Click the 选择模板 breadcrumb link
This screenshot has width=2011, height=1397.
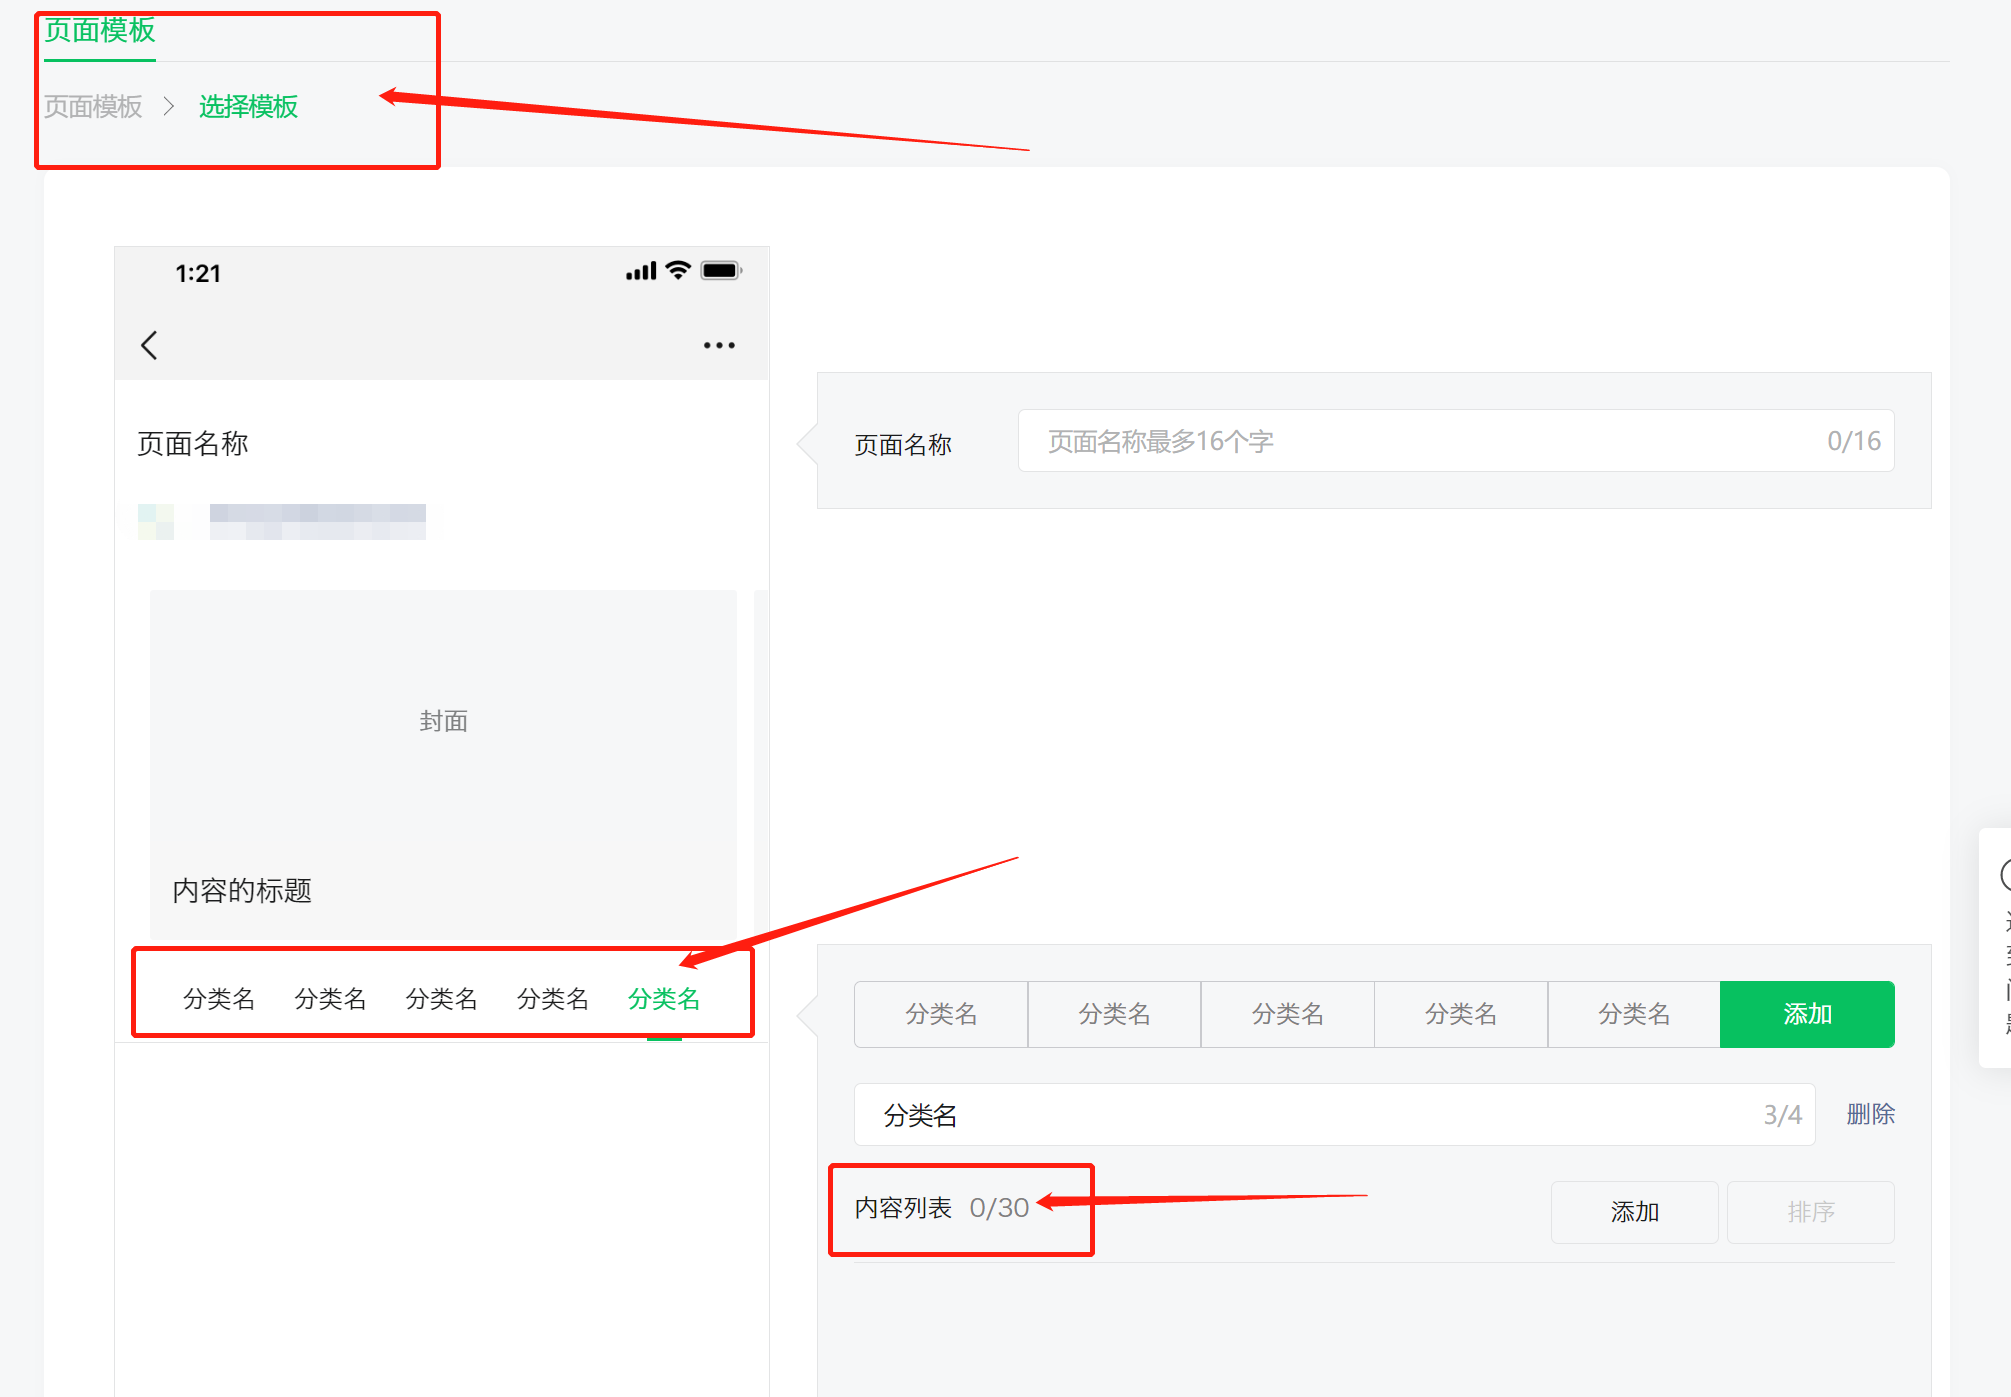click(247, 107)
